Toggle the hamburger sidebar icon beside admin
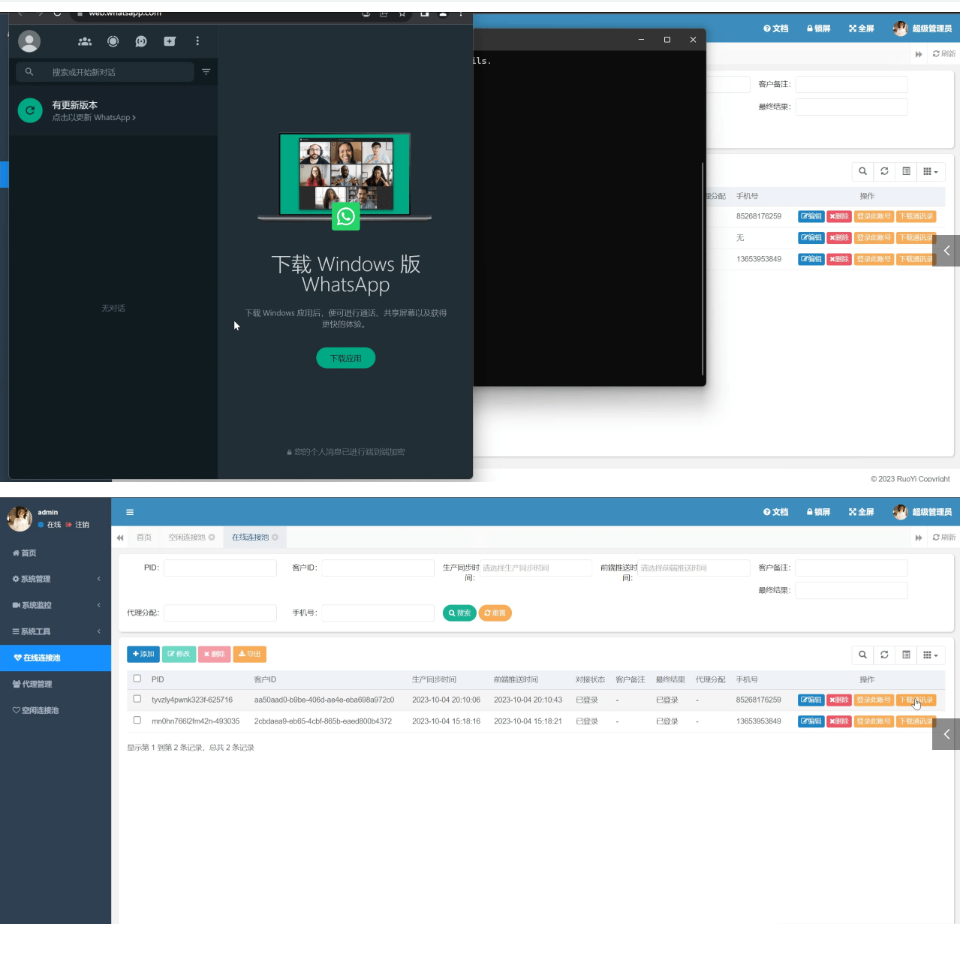The width and height of the screenshot is (960, 960). click(130, 512)
